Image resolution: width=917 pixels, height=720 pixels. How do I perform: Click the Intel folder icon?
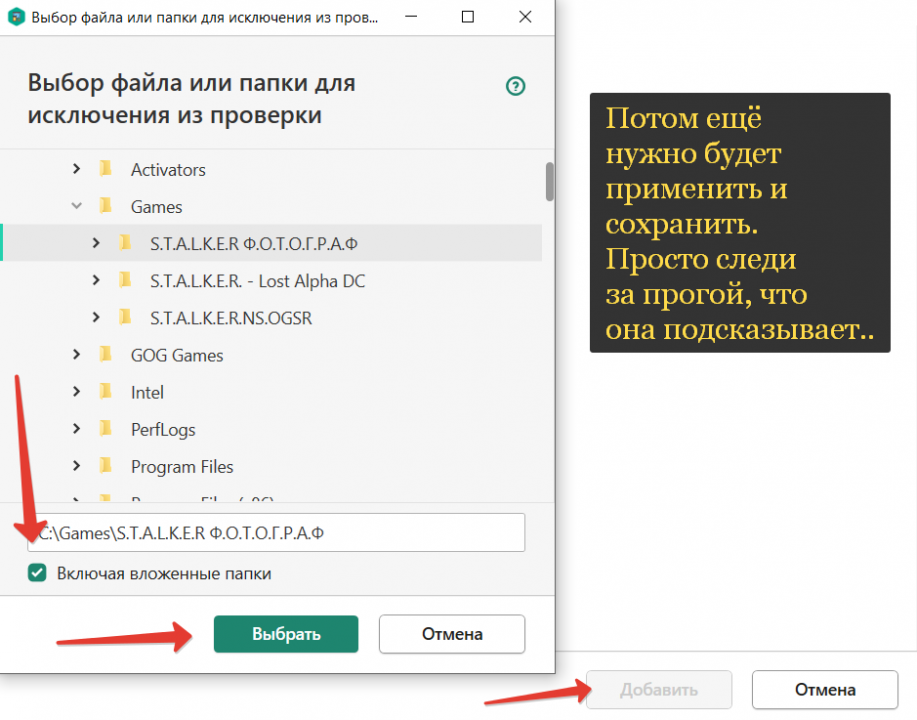pos(106,391)
